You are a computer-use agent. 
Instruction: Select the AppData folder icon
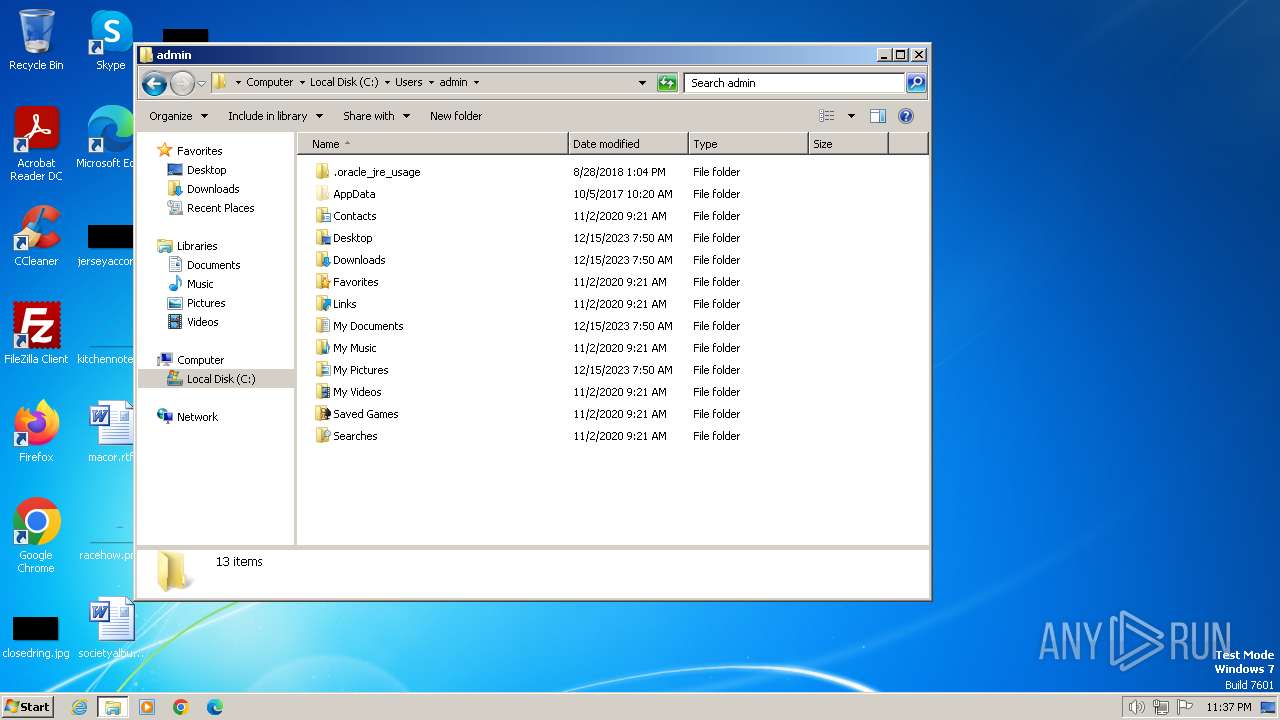(322, 194)
